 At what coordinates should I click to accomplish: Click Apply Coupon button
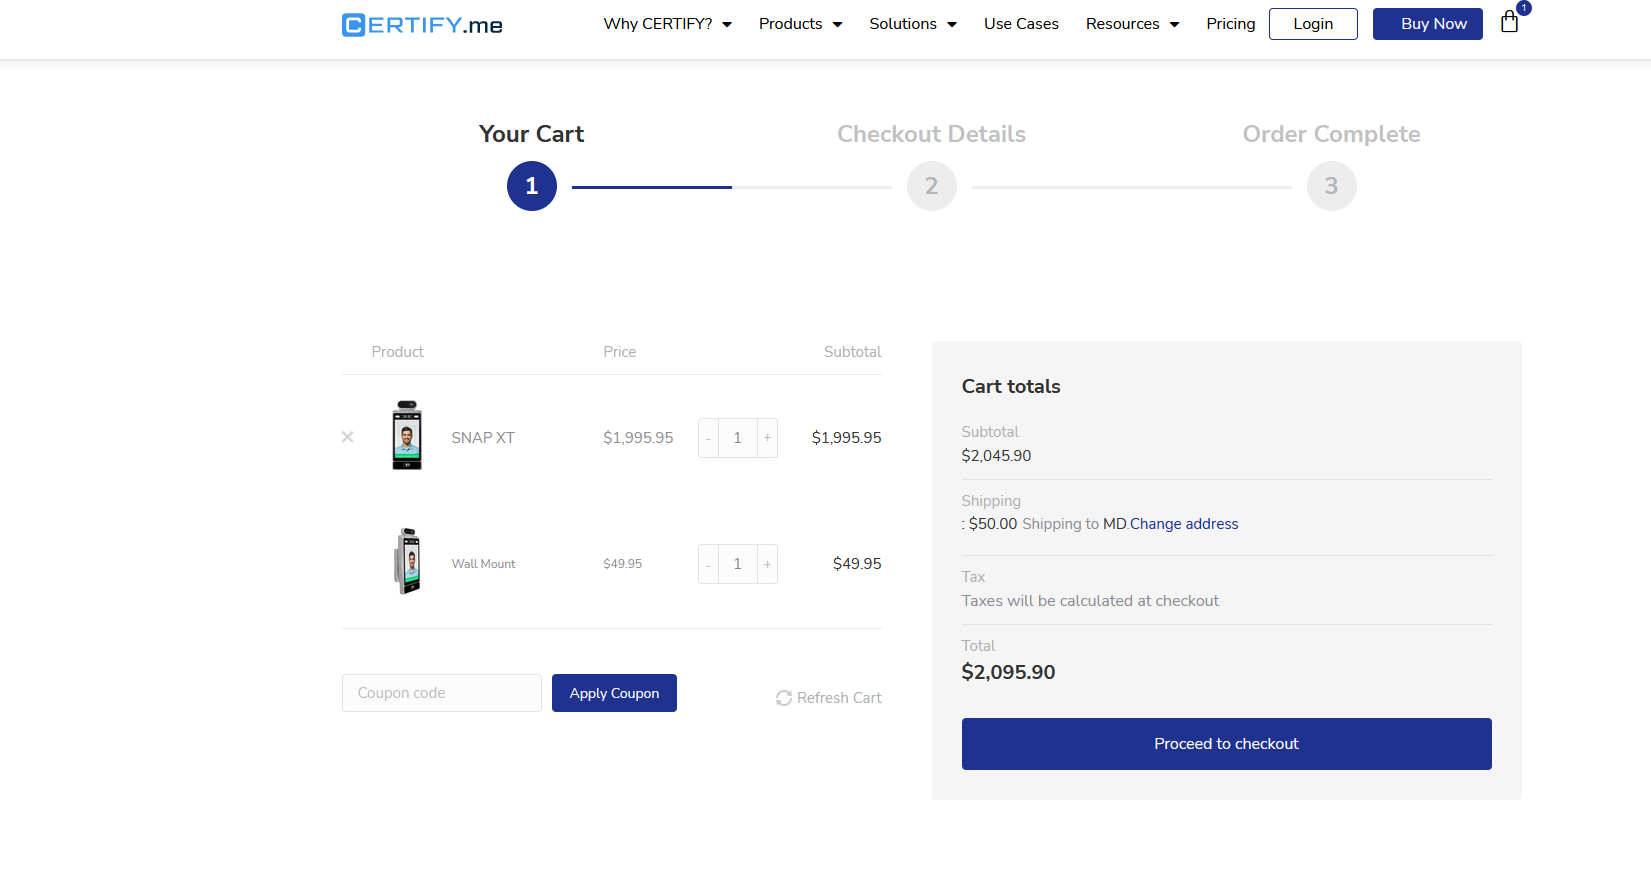[614, 693]
